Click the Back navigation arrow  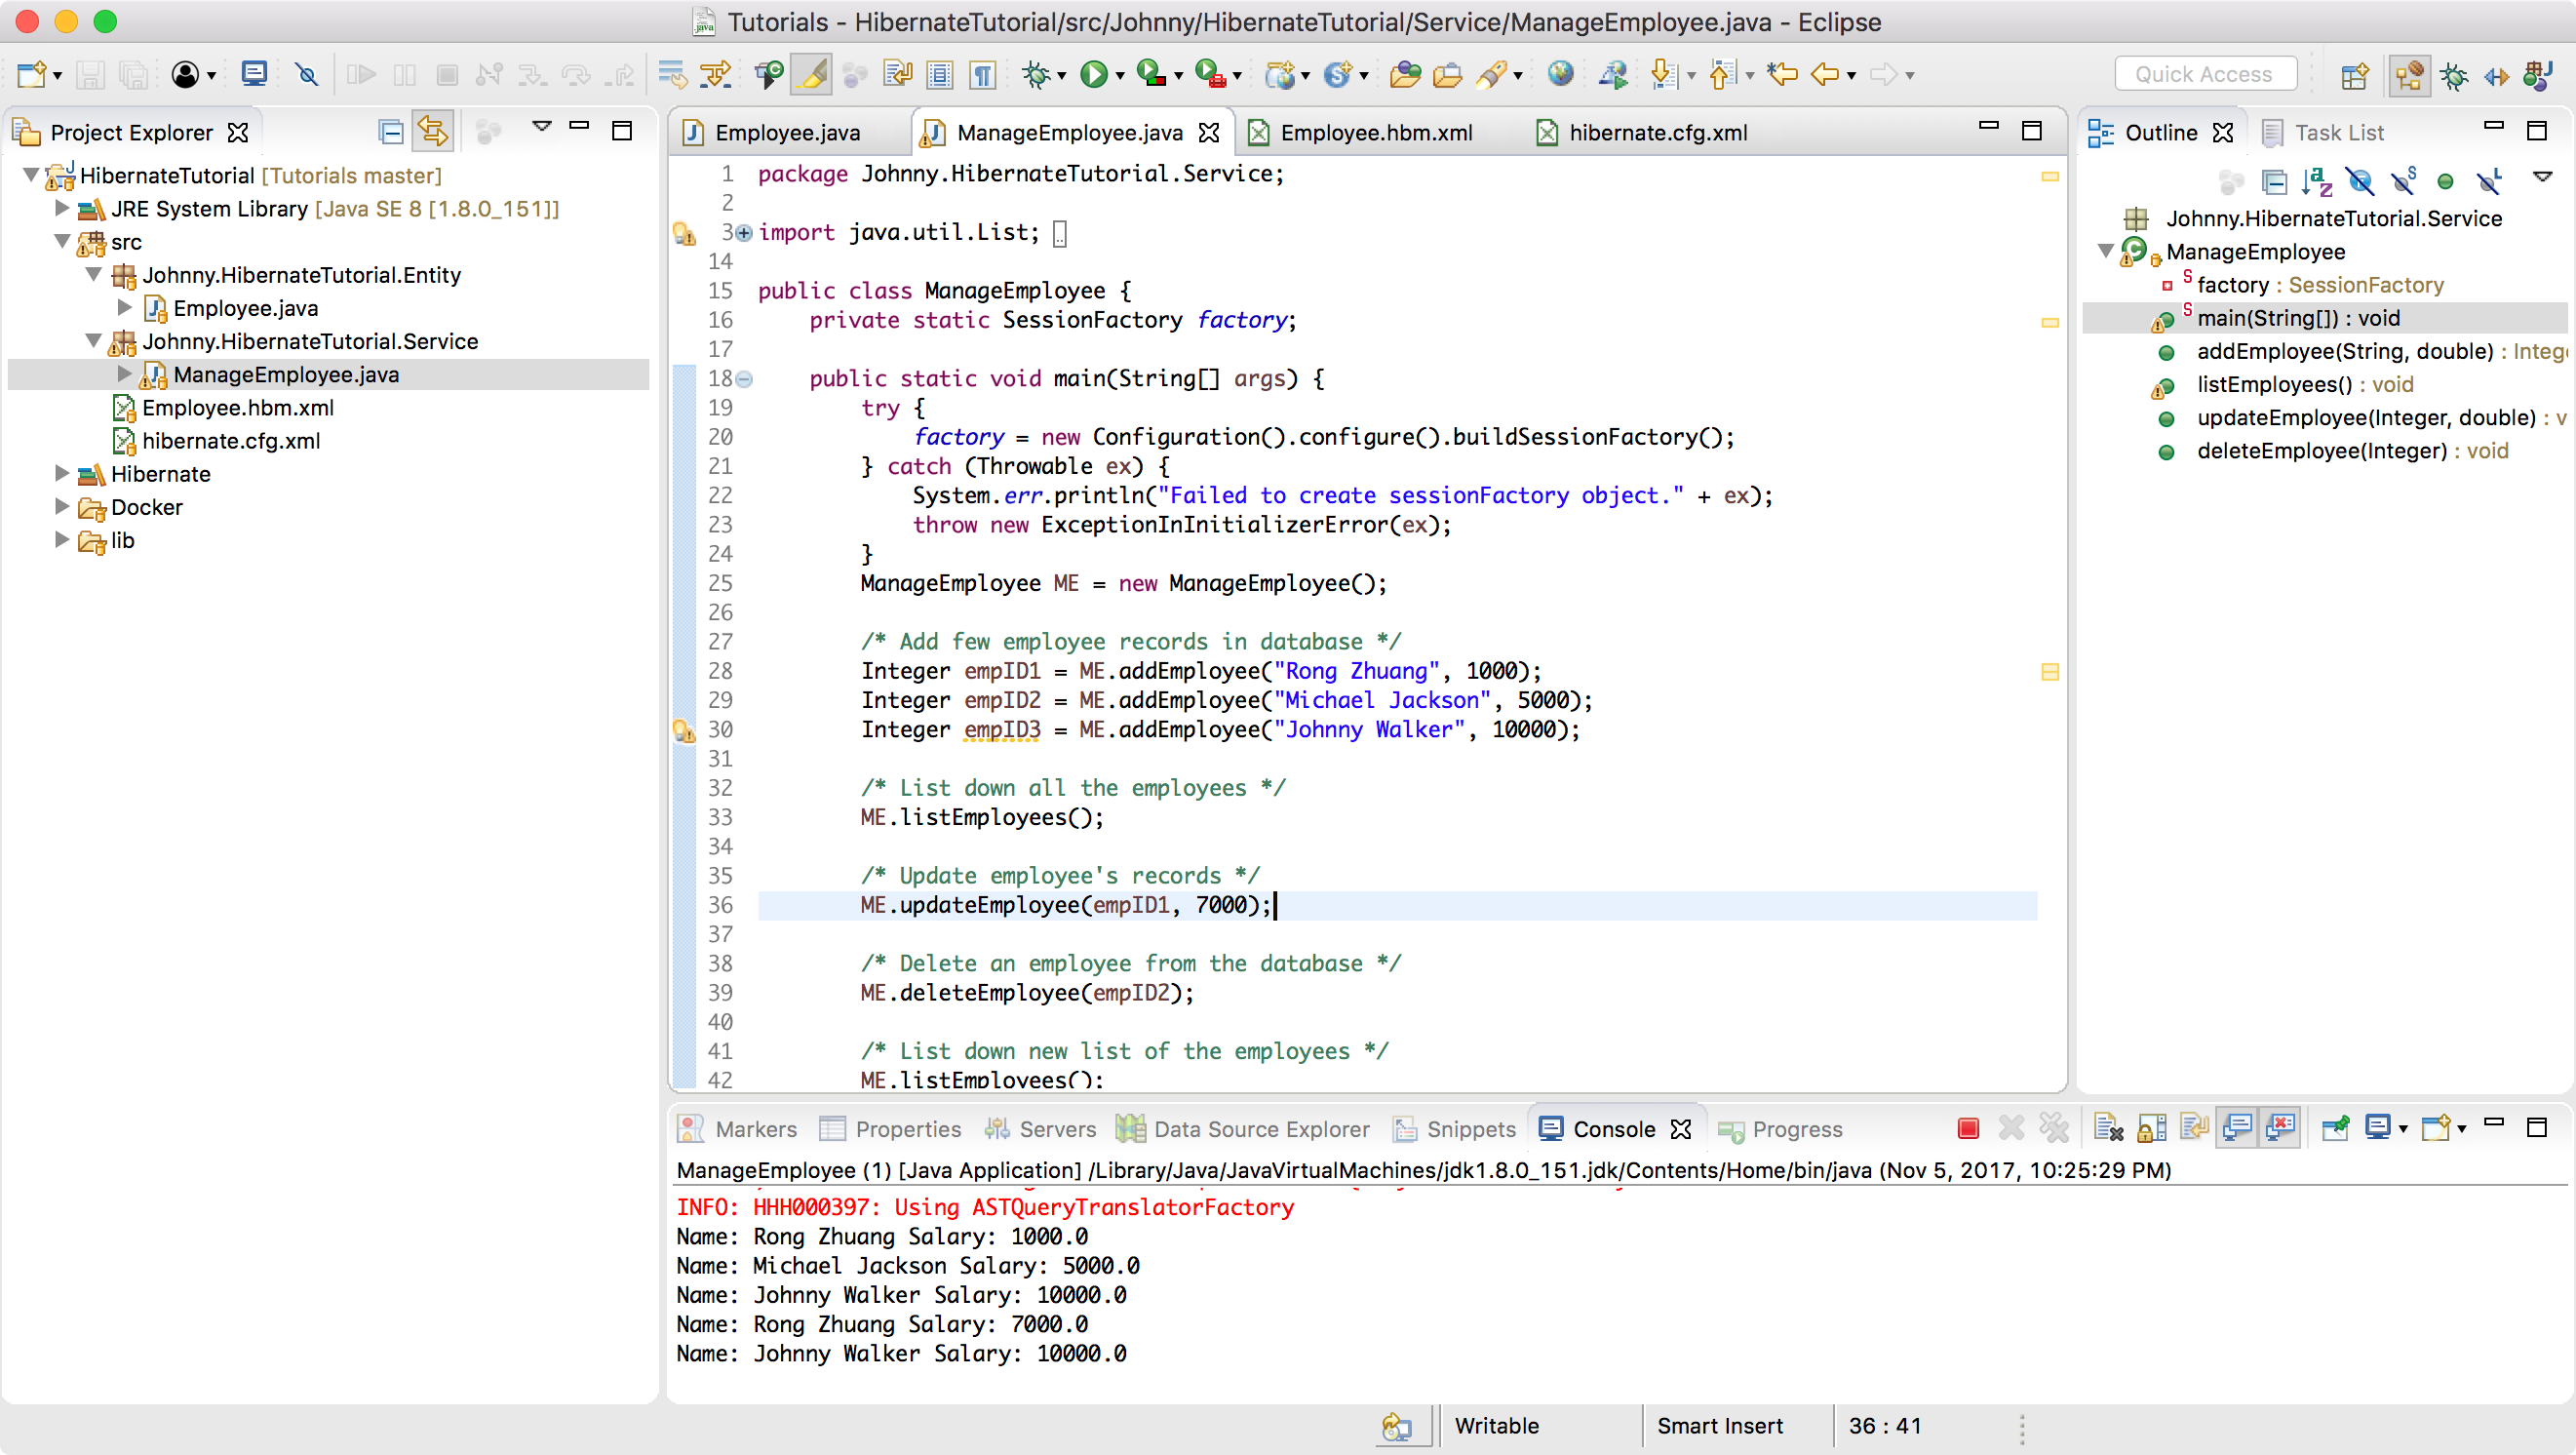[x=1825, y=75]
